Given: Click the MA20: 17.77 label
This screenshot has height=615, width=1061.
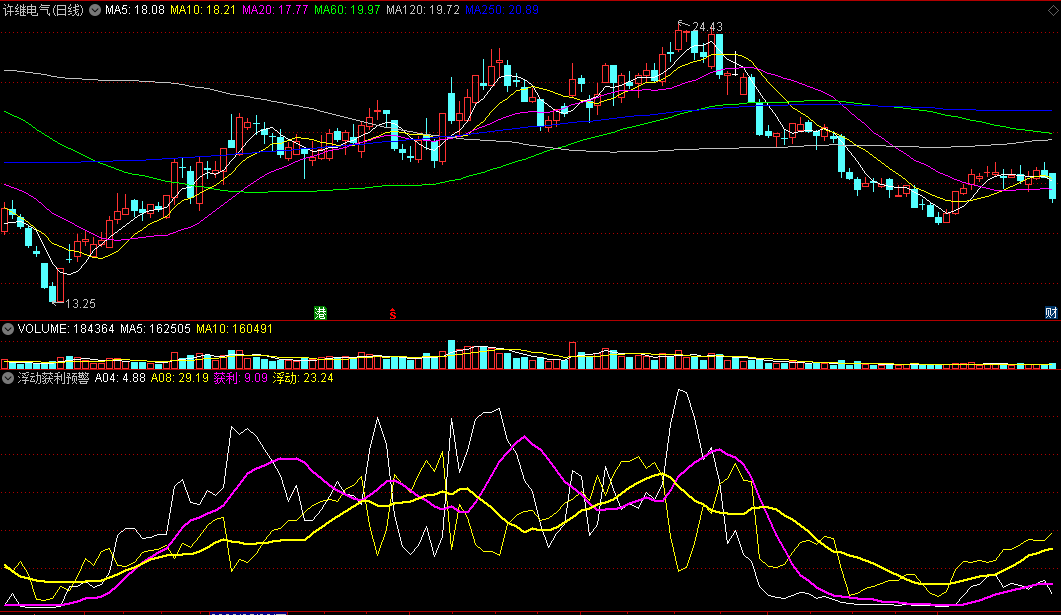Looking at the screenshot, I should [x=275, y=10].
